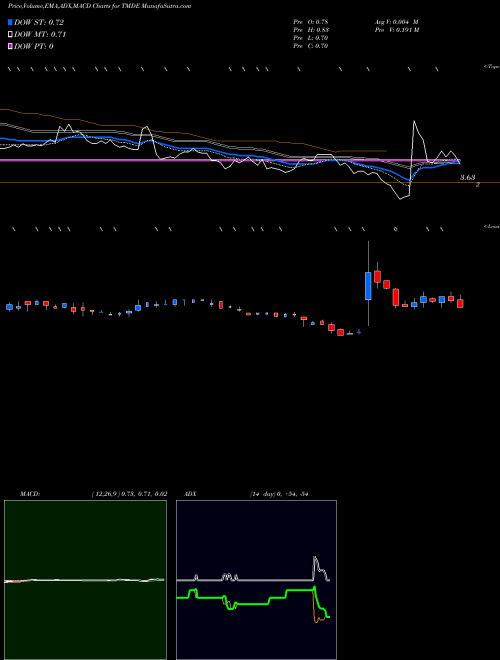Click the blue DOW ST legend swatch
The image size is (500, 660).
click(10, 22)
